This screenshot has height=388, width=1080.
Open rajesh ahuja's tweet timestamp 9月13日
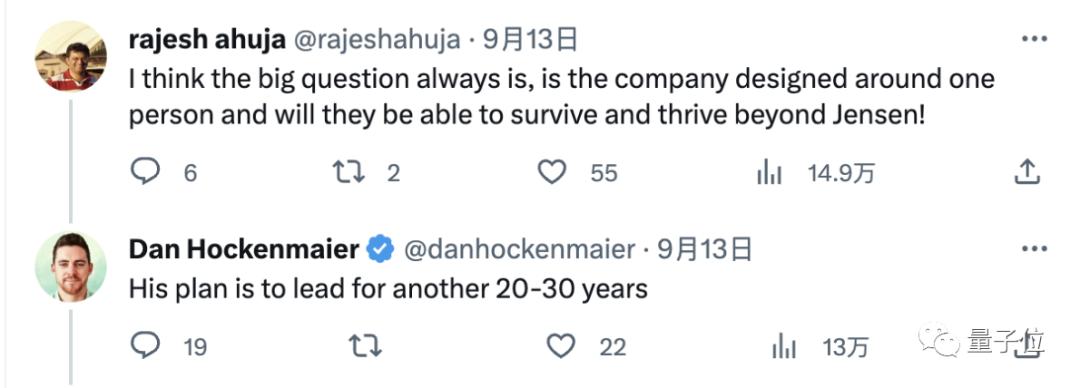529,41
